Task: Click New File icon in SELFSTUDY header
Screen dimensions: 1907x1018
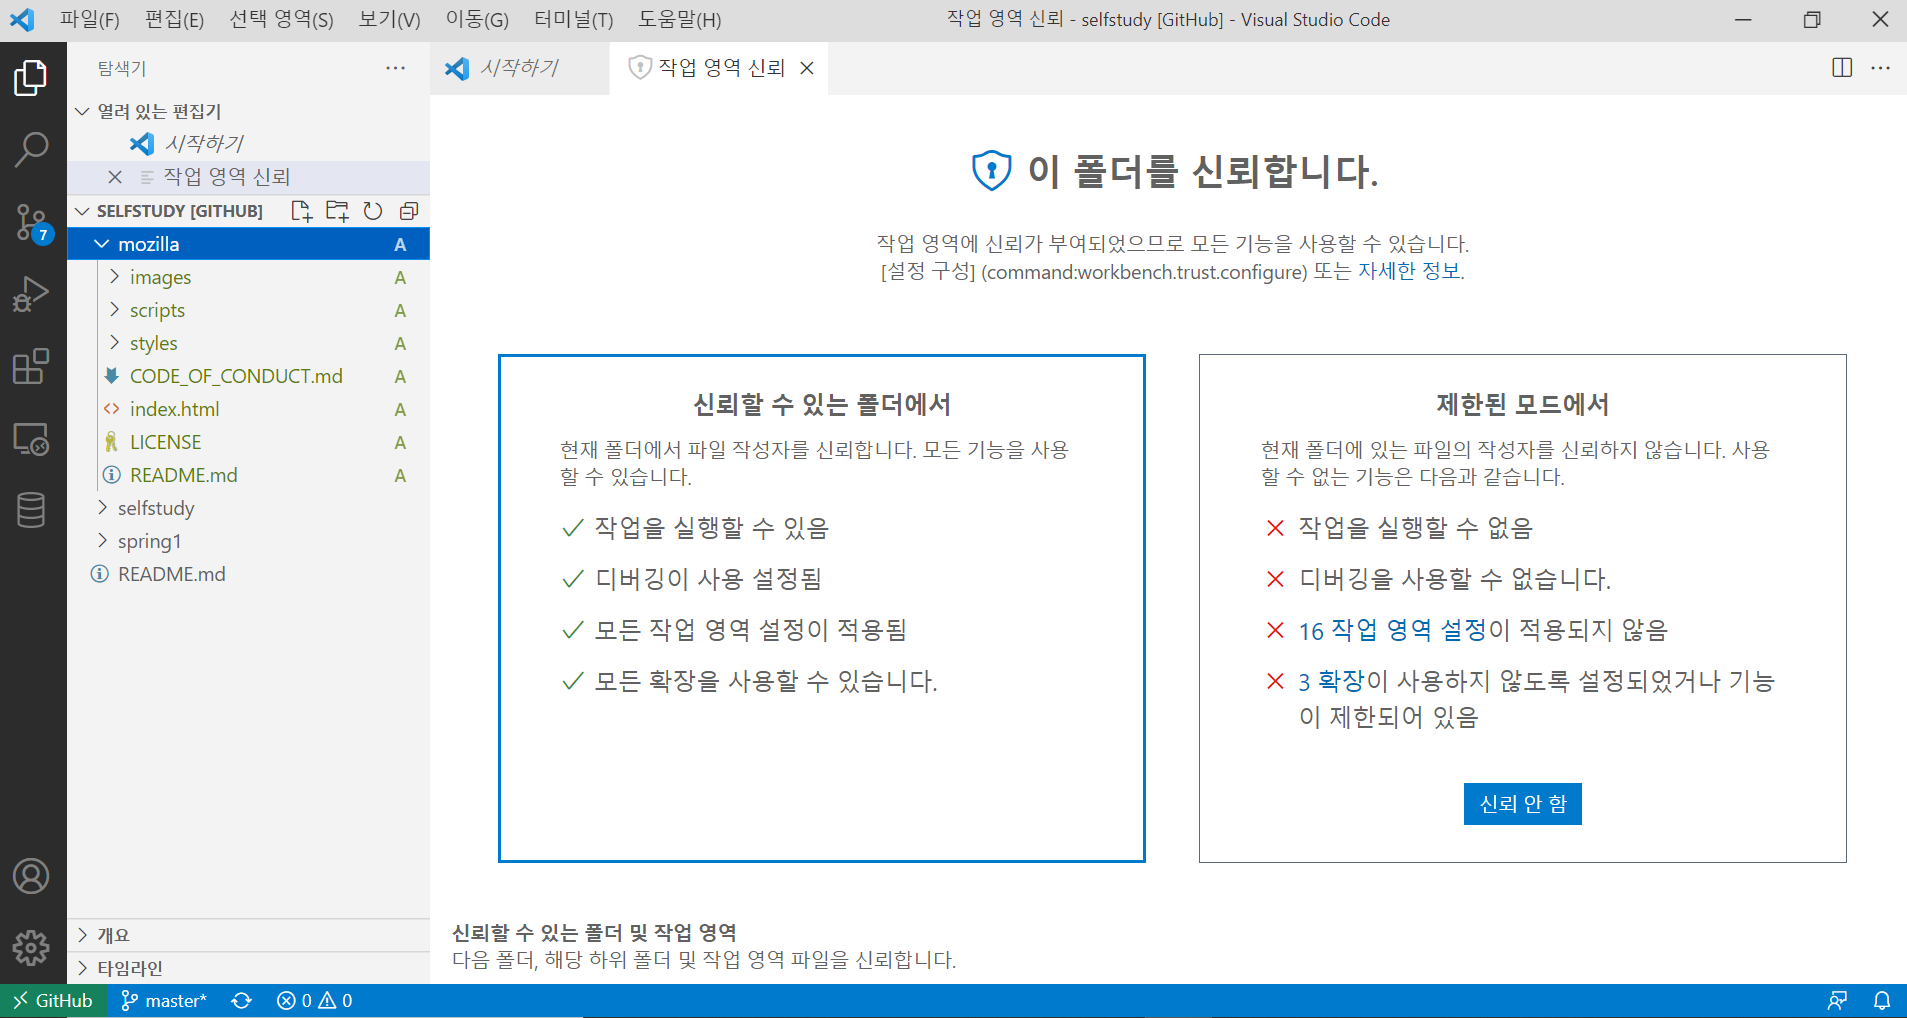Action: 301,211
